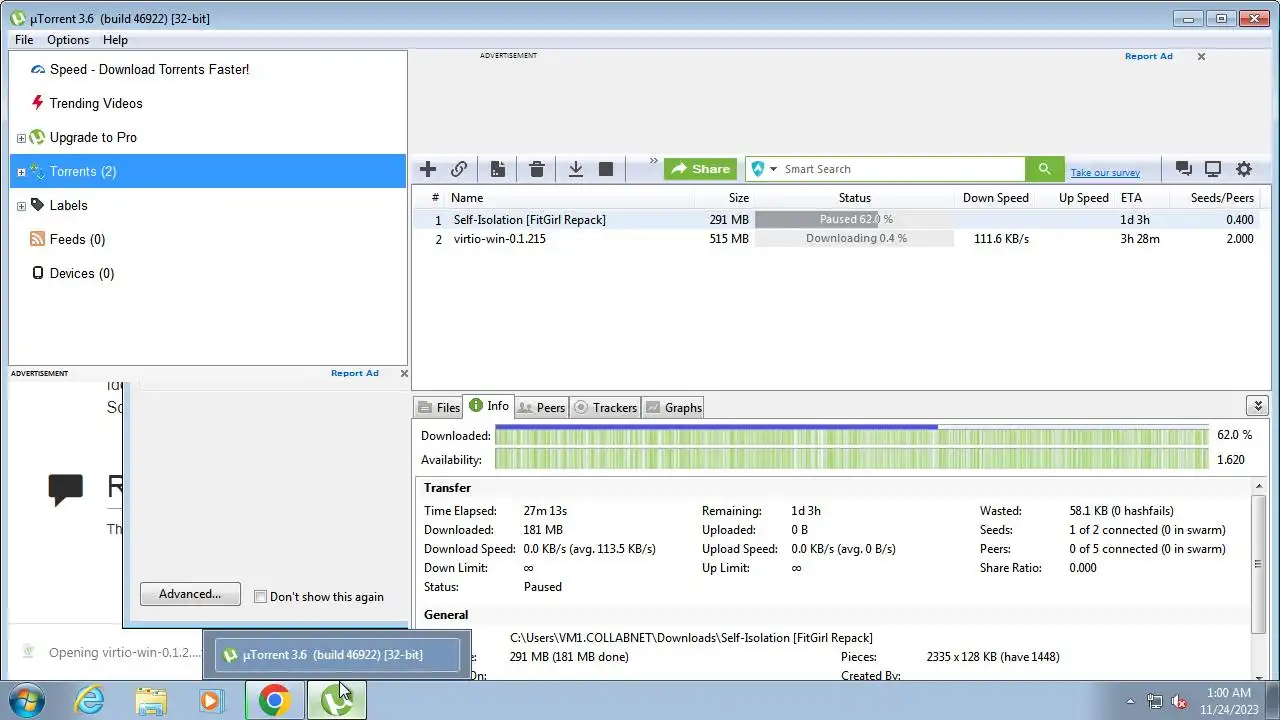
Task: Open Preferences via the gear icon
Action: pos(1244,169)
